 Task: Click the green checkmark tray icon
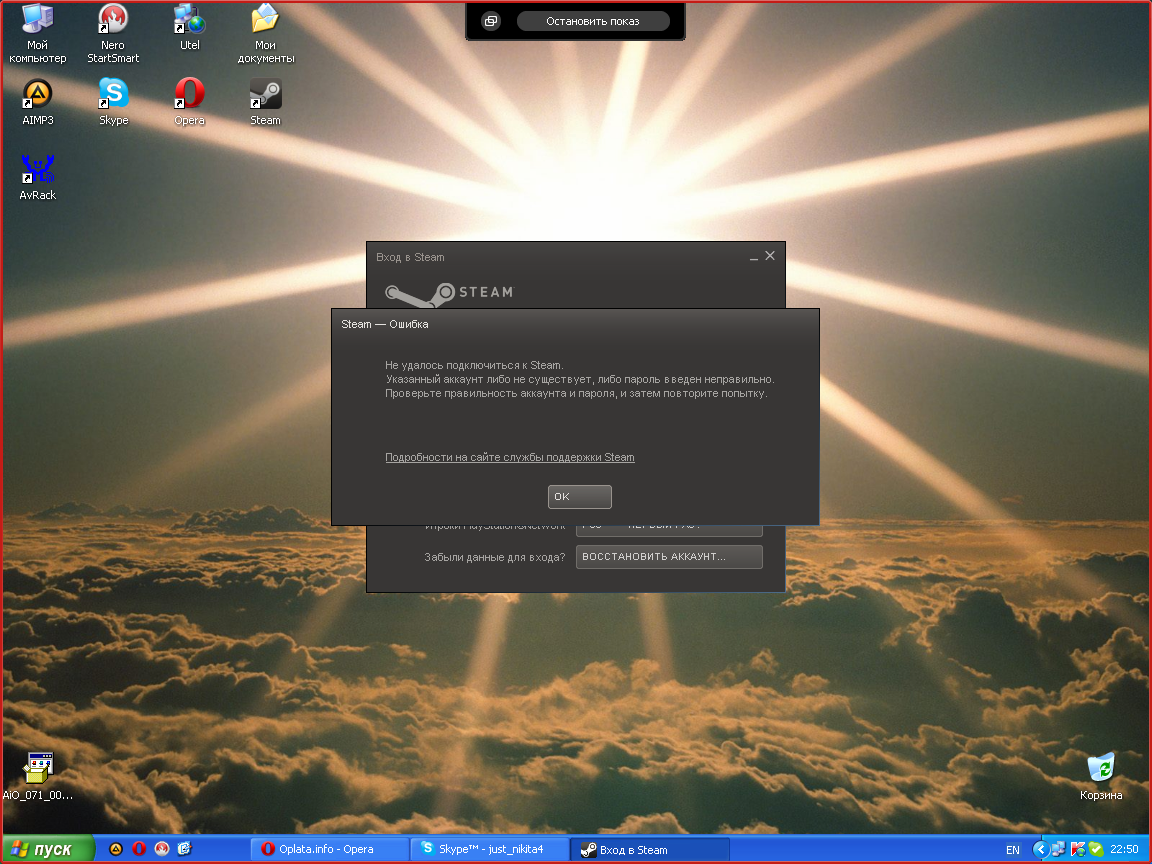pyautogui.click(x=1095, y=850)
